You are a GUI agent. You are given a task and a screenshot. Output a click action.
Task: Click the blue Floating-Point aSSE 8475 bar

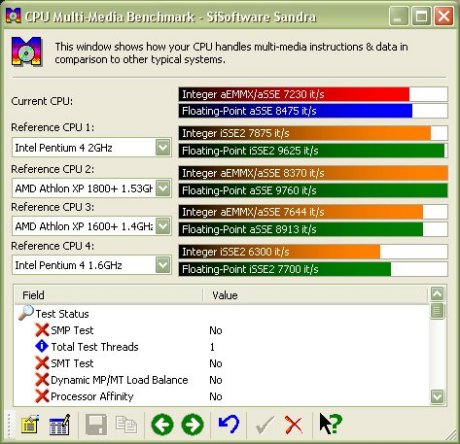point(313,111)
